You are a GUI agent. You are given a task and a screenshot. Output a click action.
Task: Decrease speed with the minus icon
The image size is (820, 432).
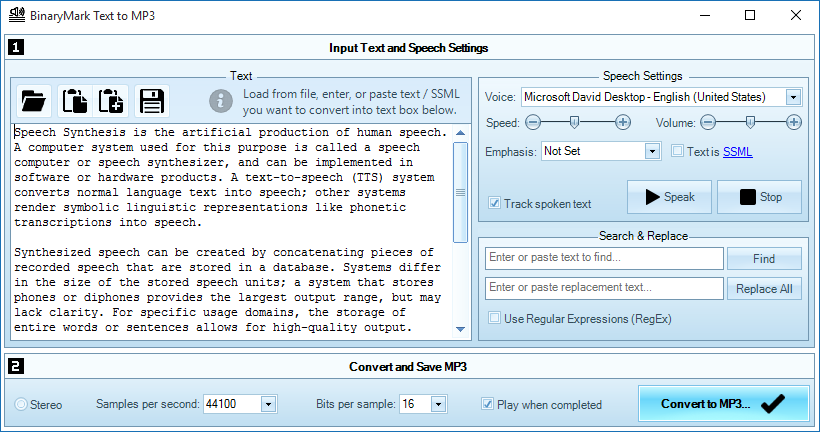(533, 122)
